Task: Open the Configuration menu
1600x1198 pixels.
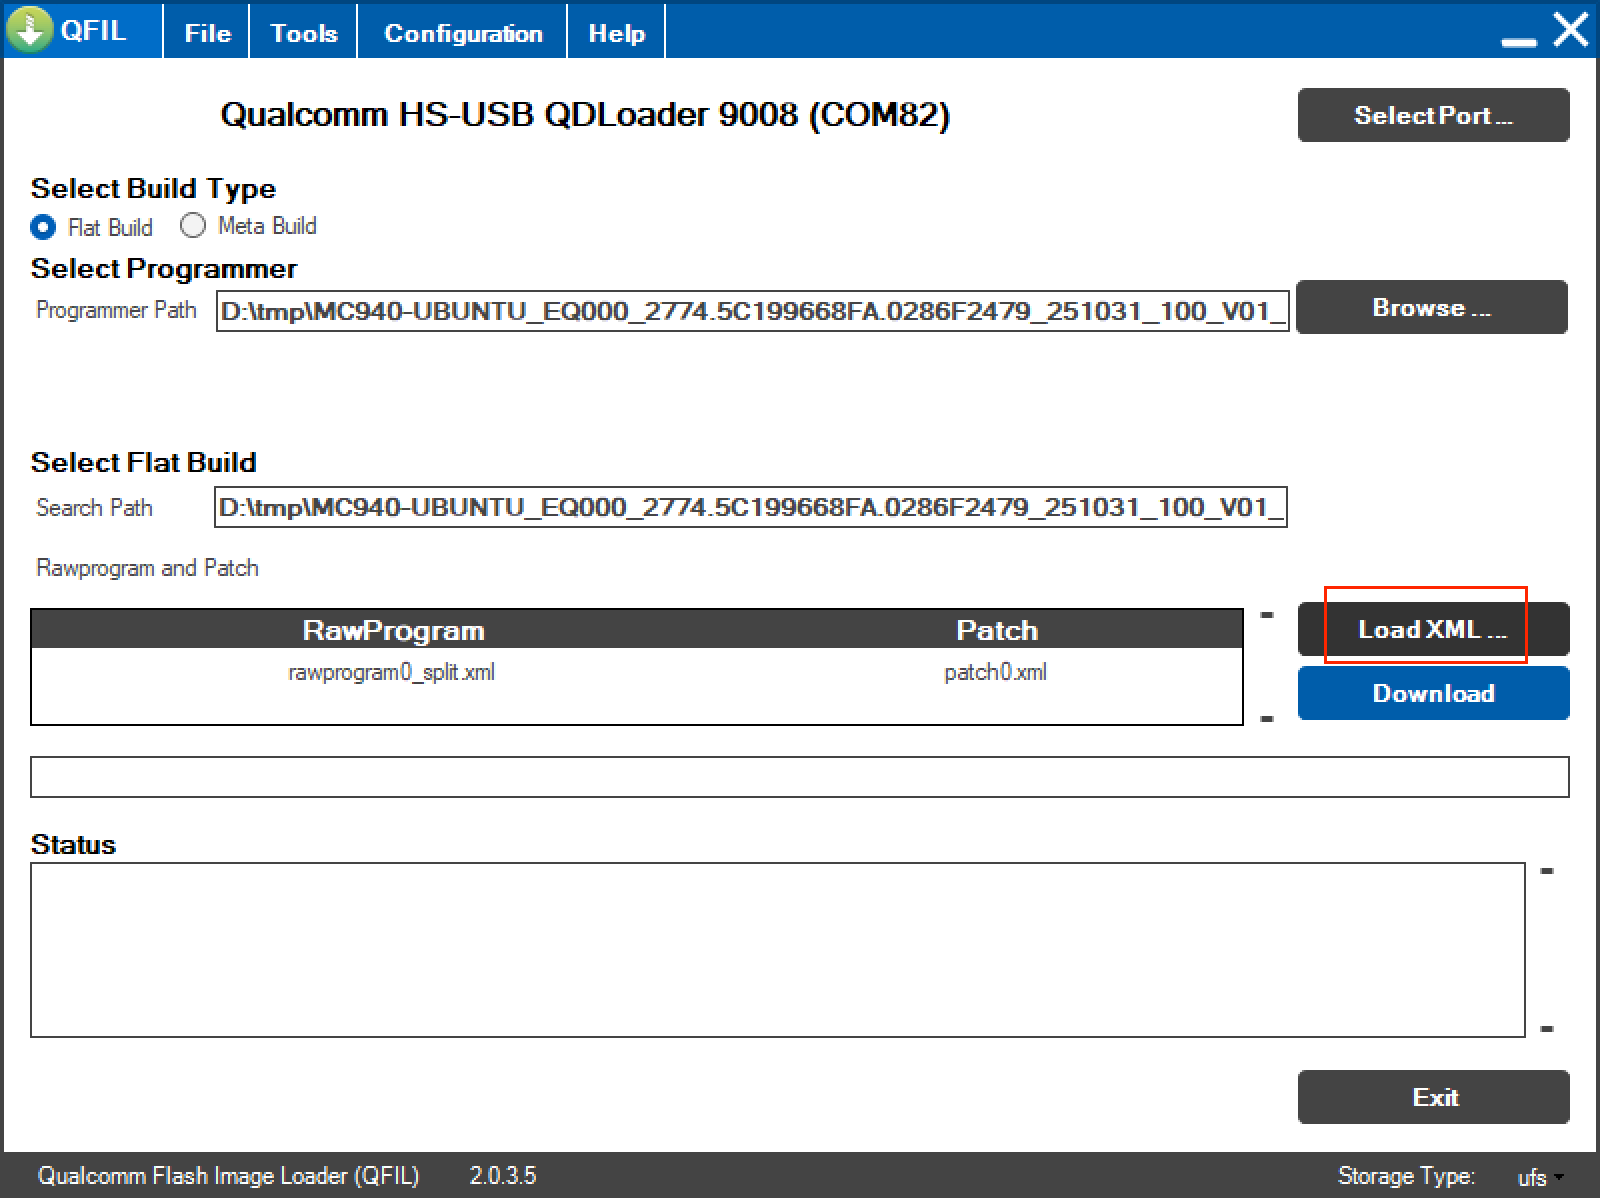Action: [x=463, y=33]
